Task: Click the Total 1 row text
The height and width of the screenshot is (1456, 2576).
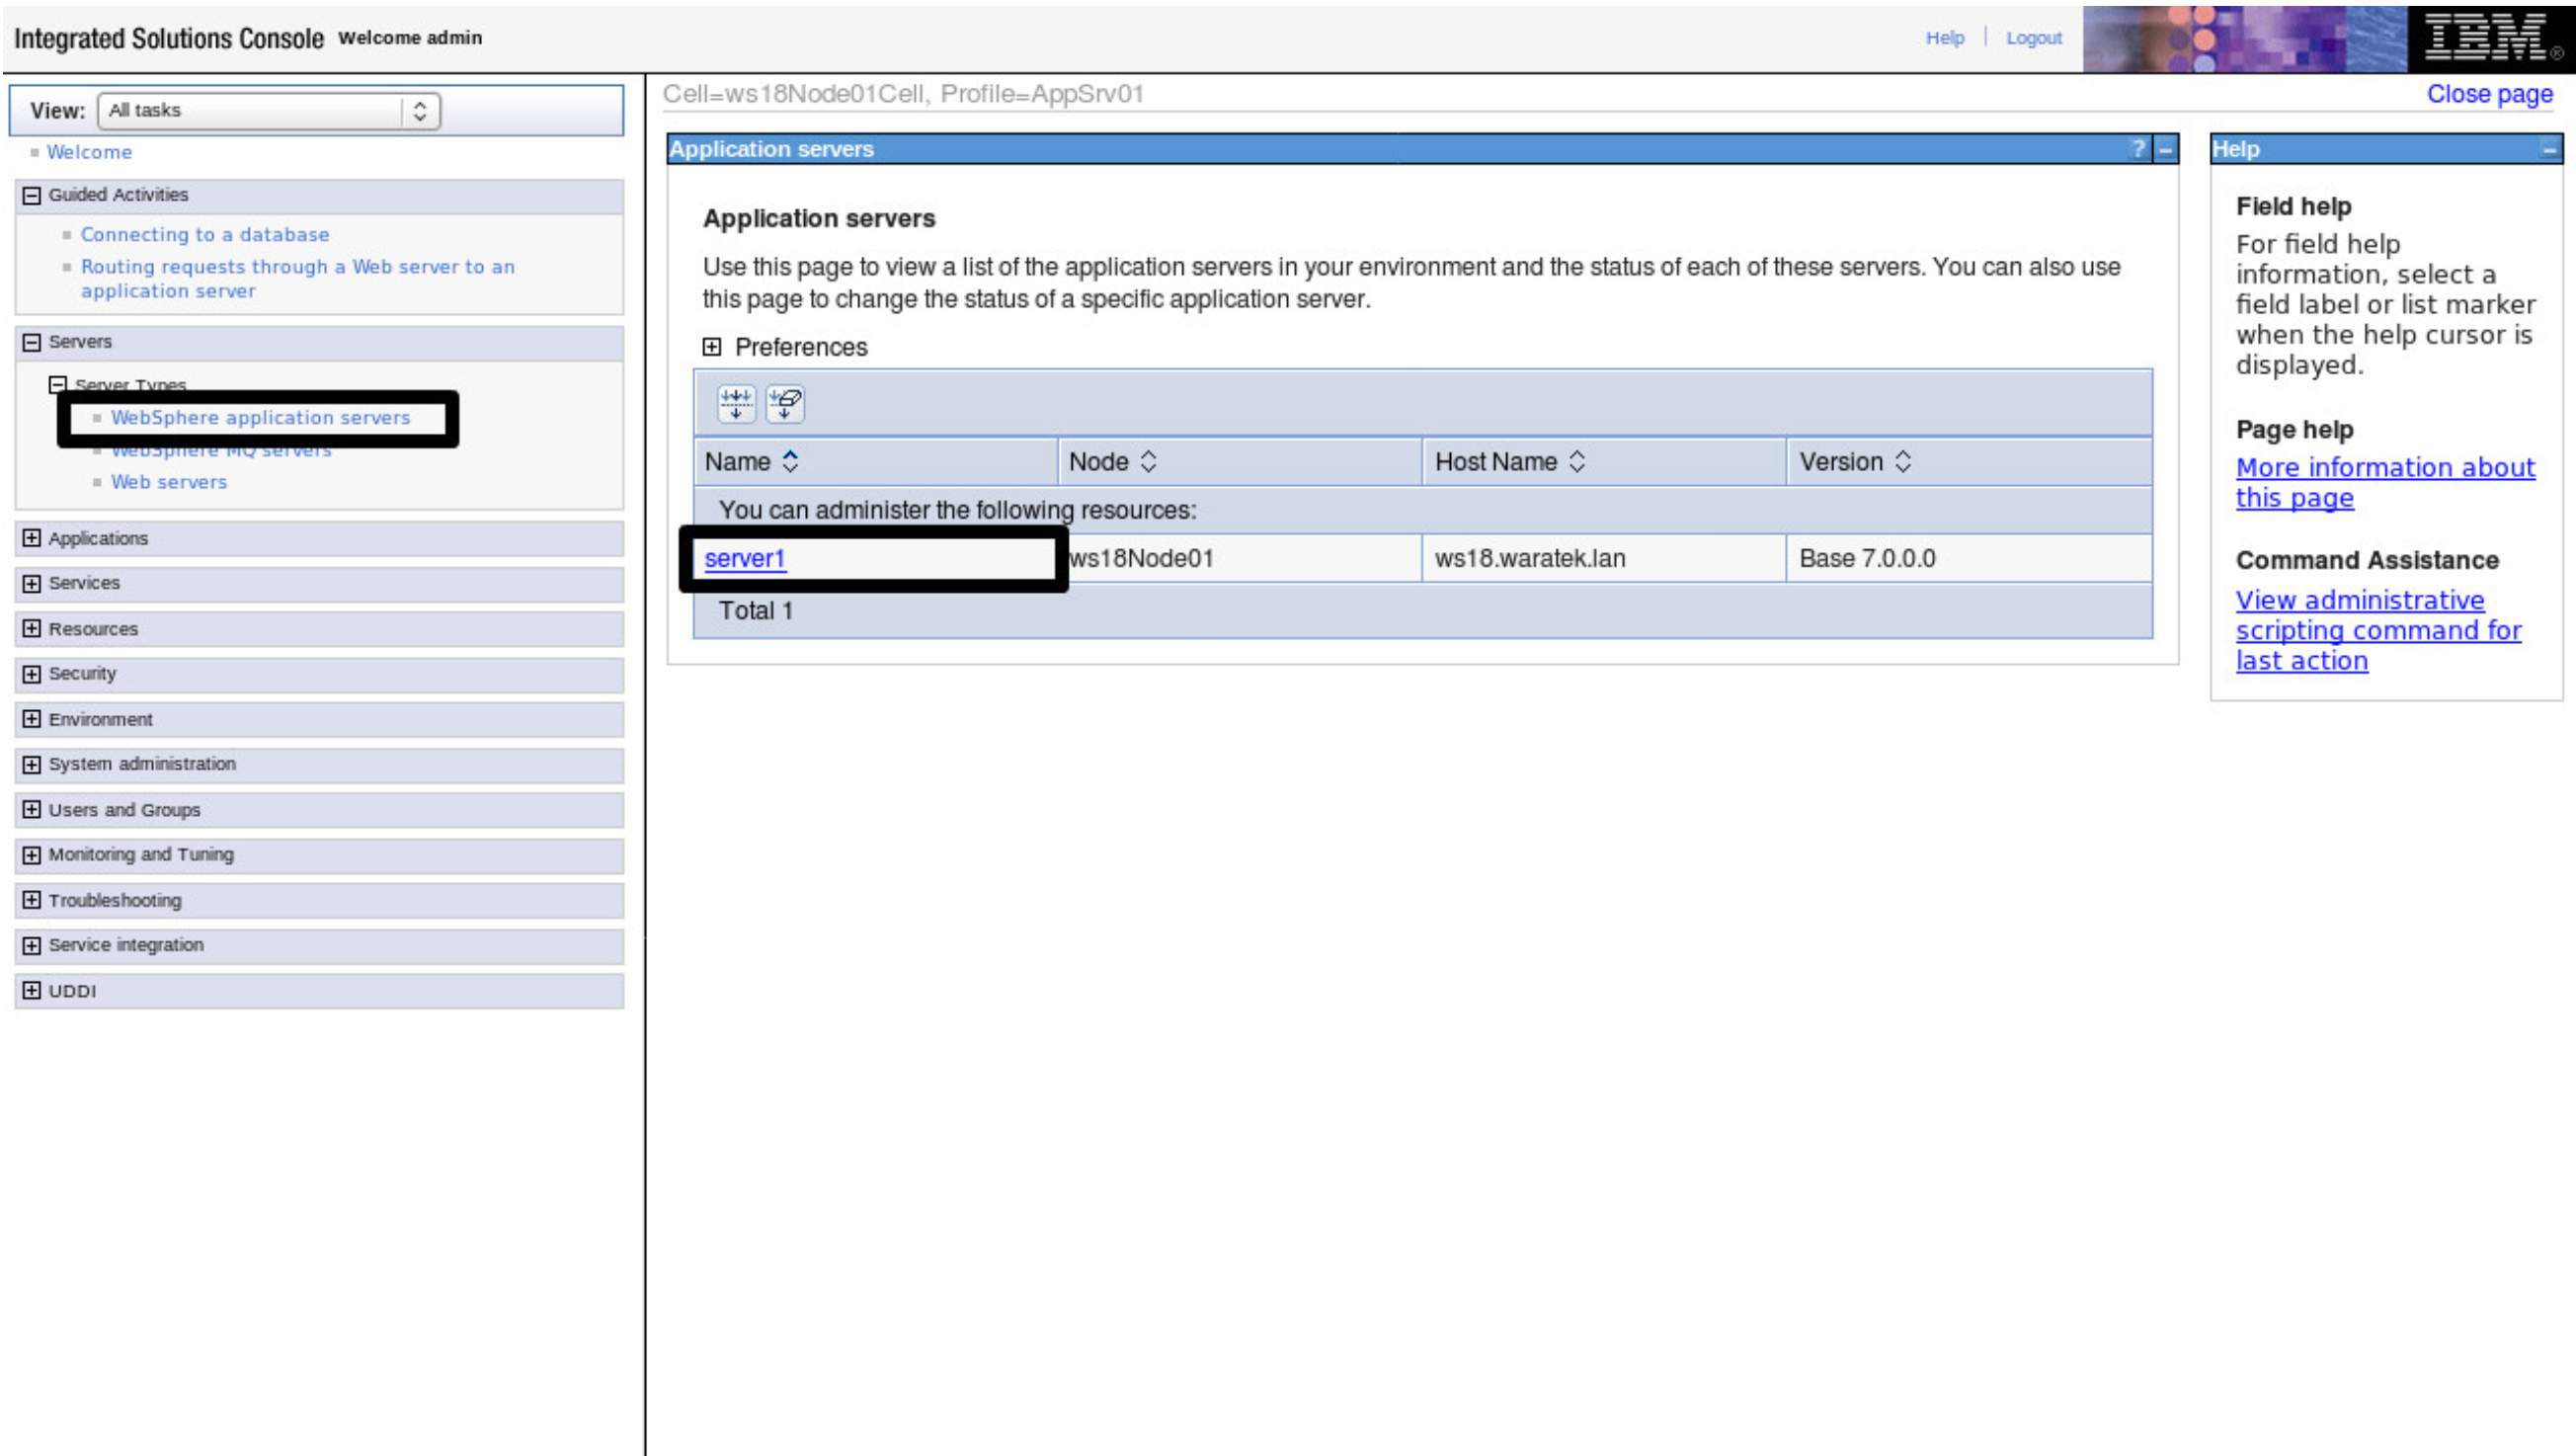Action: (756, 611)
